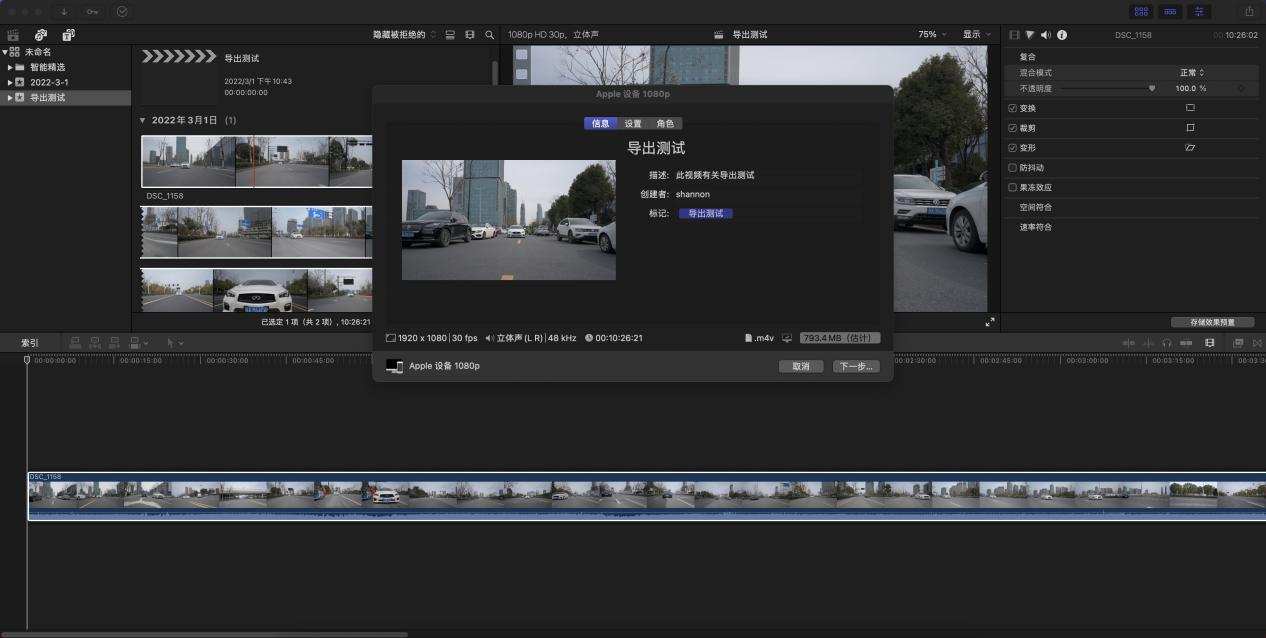Switch to the 设置 tab
Screen dimensions: 1266x638
tap(633, 124)
